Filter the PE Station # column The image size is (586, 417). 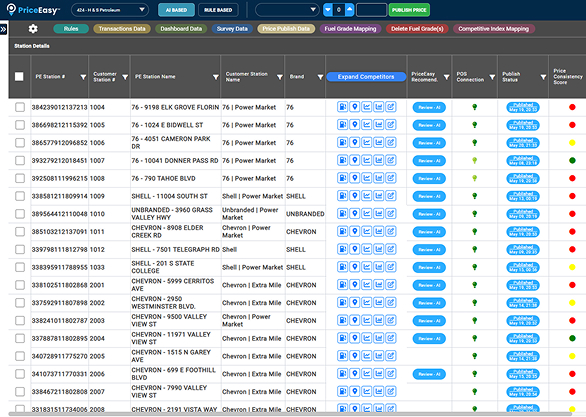pyautogui.click(x=83, y=77)
